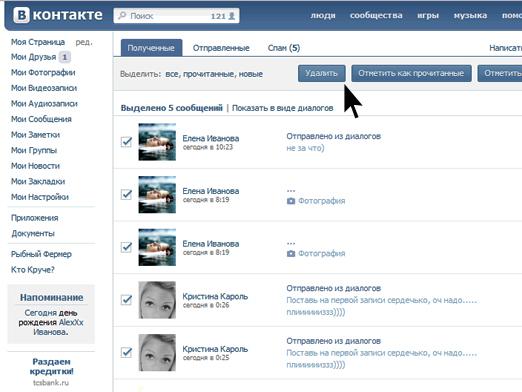
Task: Open Мои Заметки
Action: point(35,135)
